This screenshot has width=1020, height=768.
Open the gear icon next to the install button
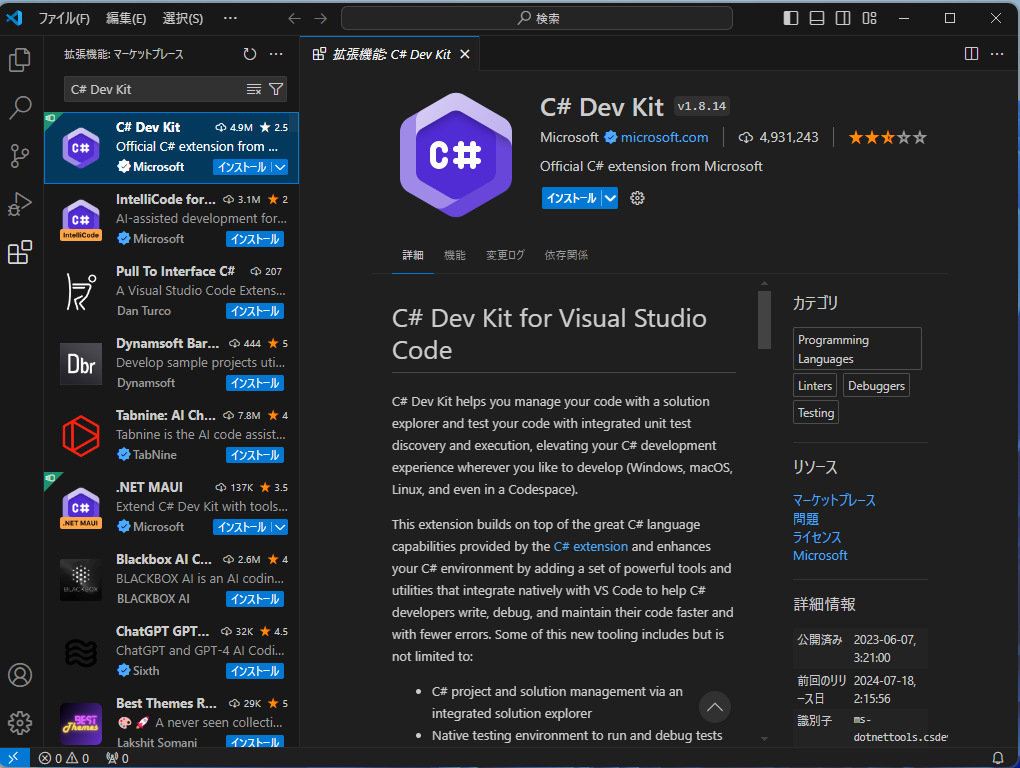(x=636, y=199)
